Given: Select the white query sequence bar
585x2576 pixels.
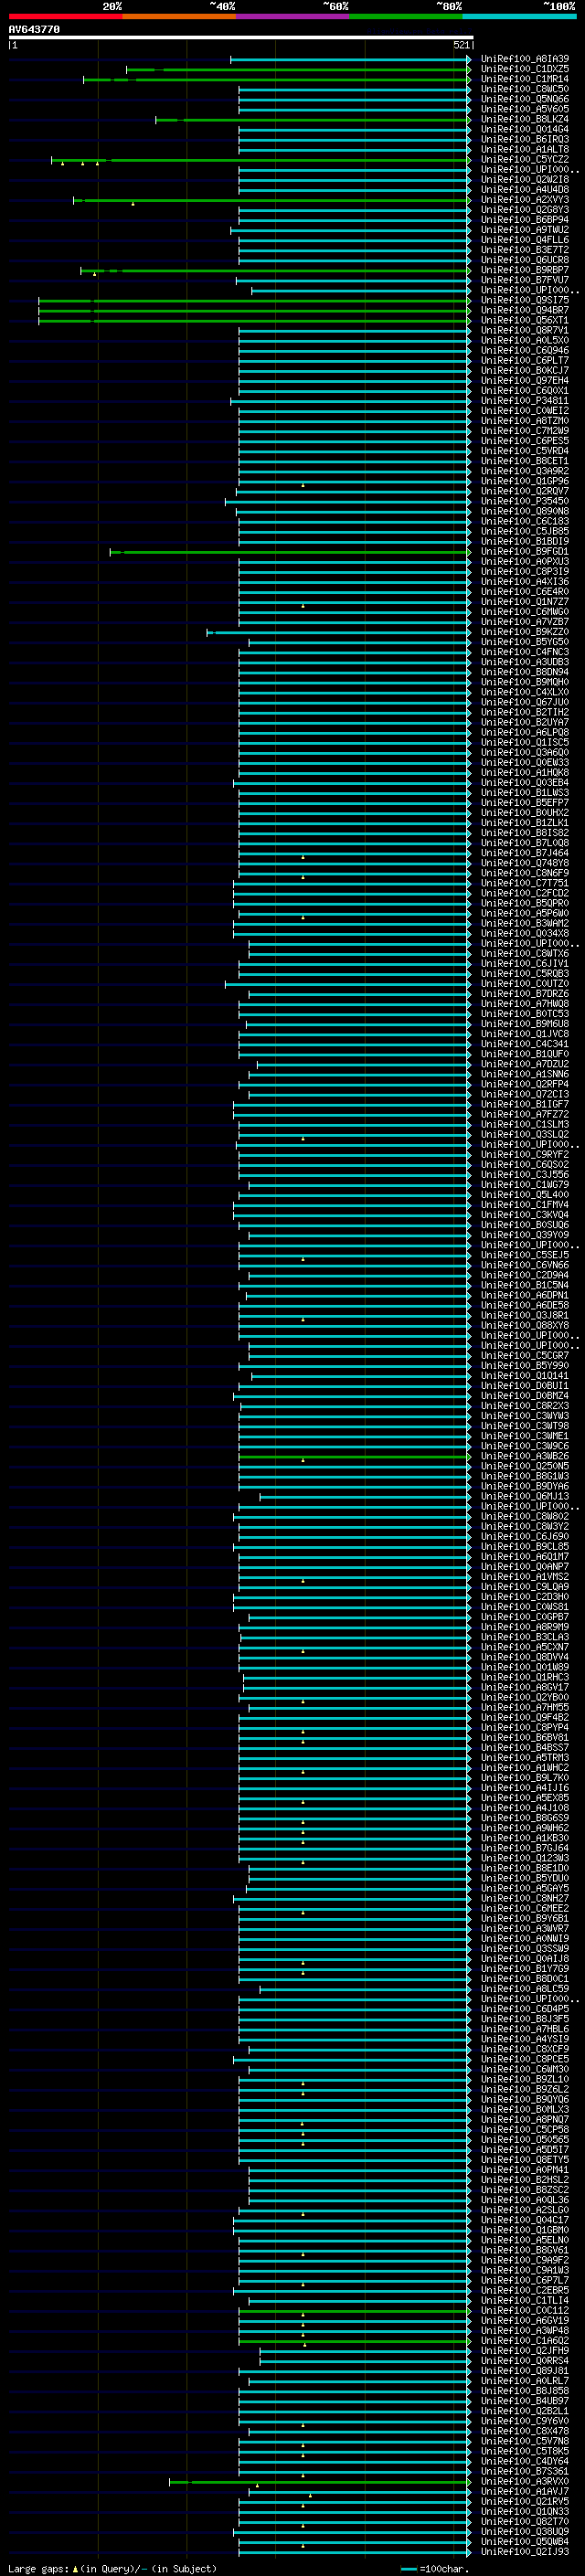Looking at the screenshot, I should click(241, 38).
